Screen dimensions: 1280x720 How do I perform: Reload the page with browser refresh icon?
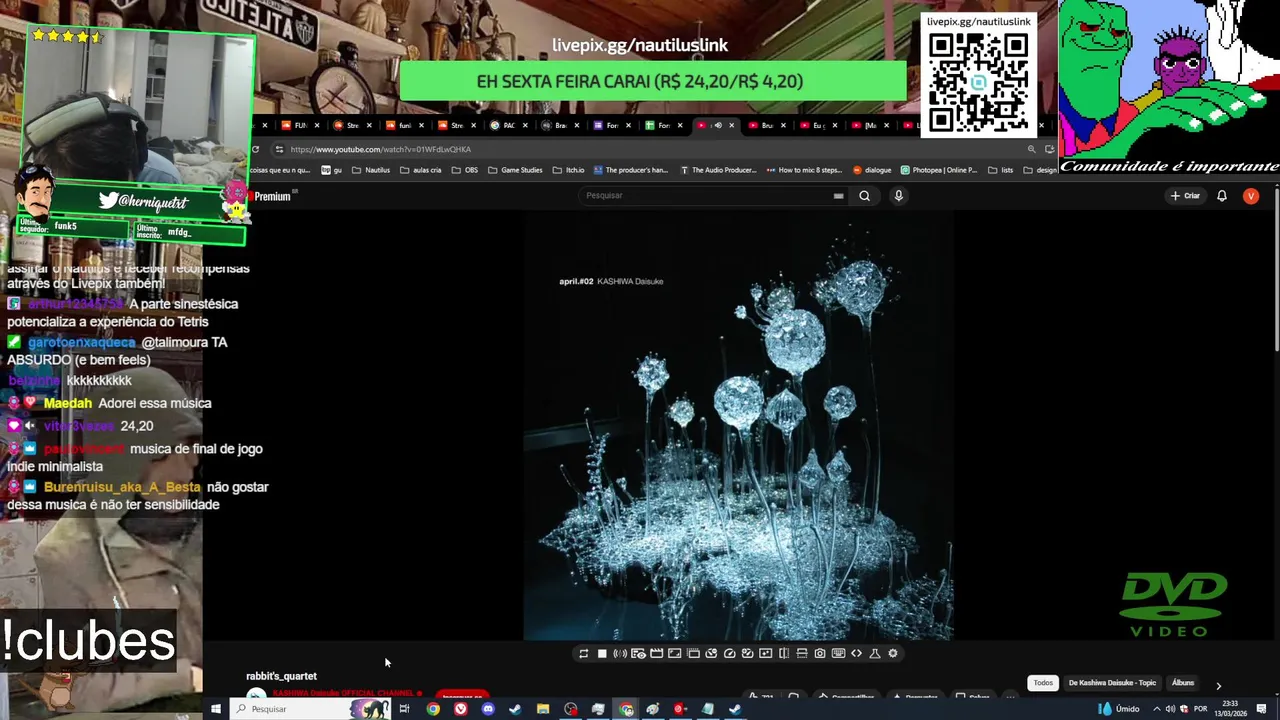[256, 149]
